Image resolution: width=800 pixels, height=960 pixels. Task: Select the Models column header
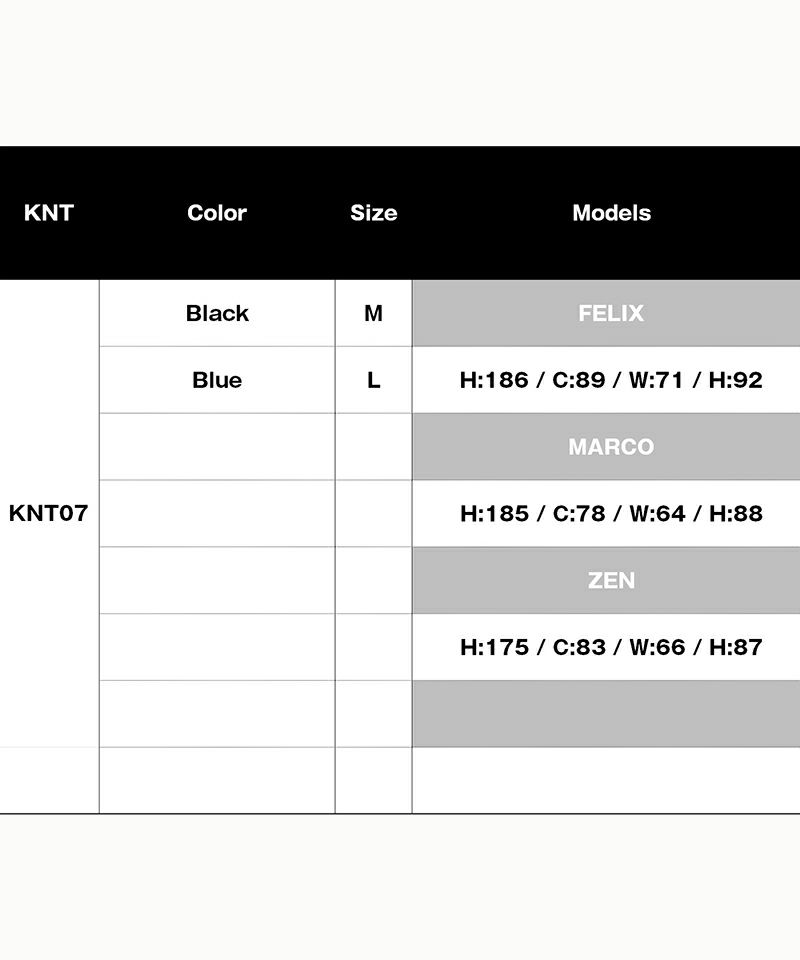click(x=611, y=213)
